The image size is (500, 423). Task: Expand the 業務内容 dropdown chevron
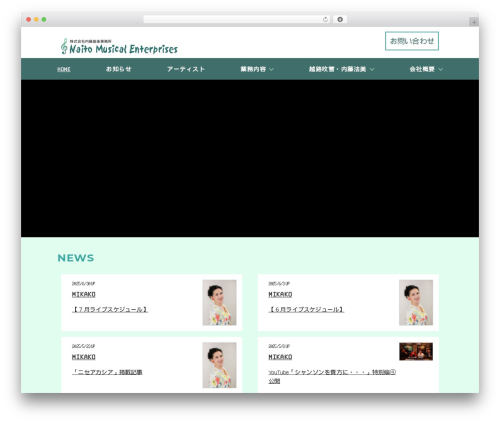click(271, 69)
